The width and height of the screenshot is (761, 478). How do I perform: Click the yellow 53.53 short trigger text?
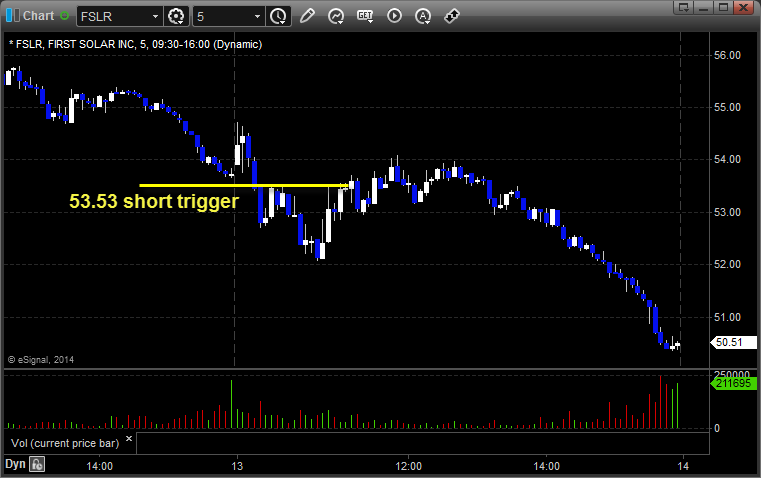[154, 201]
